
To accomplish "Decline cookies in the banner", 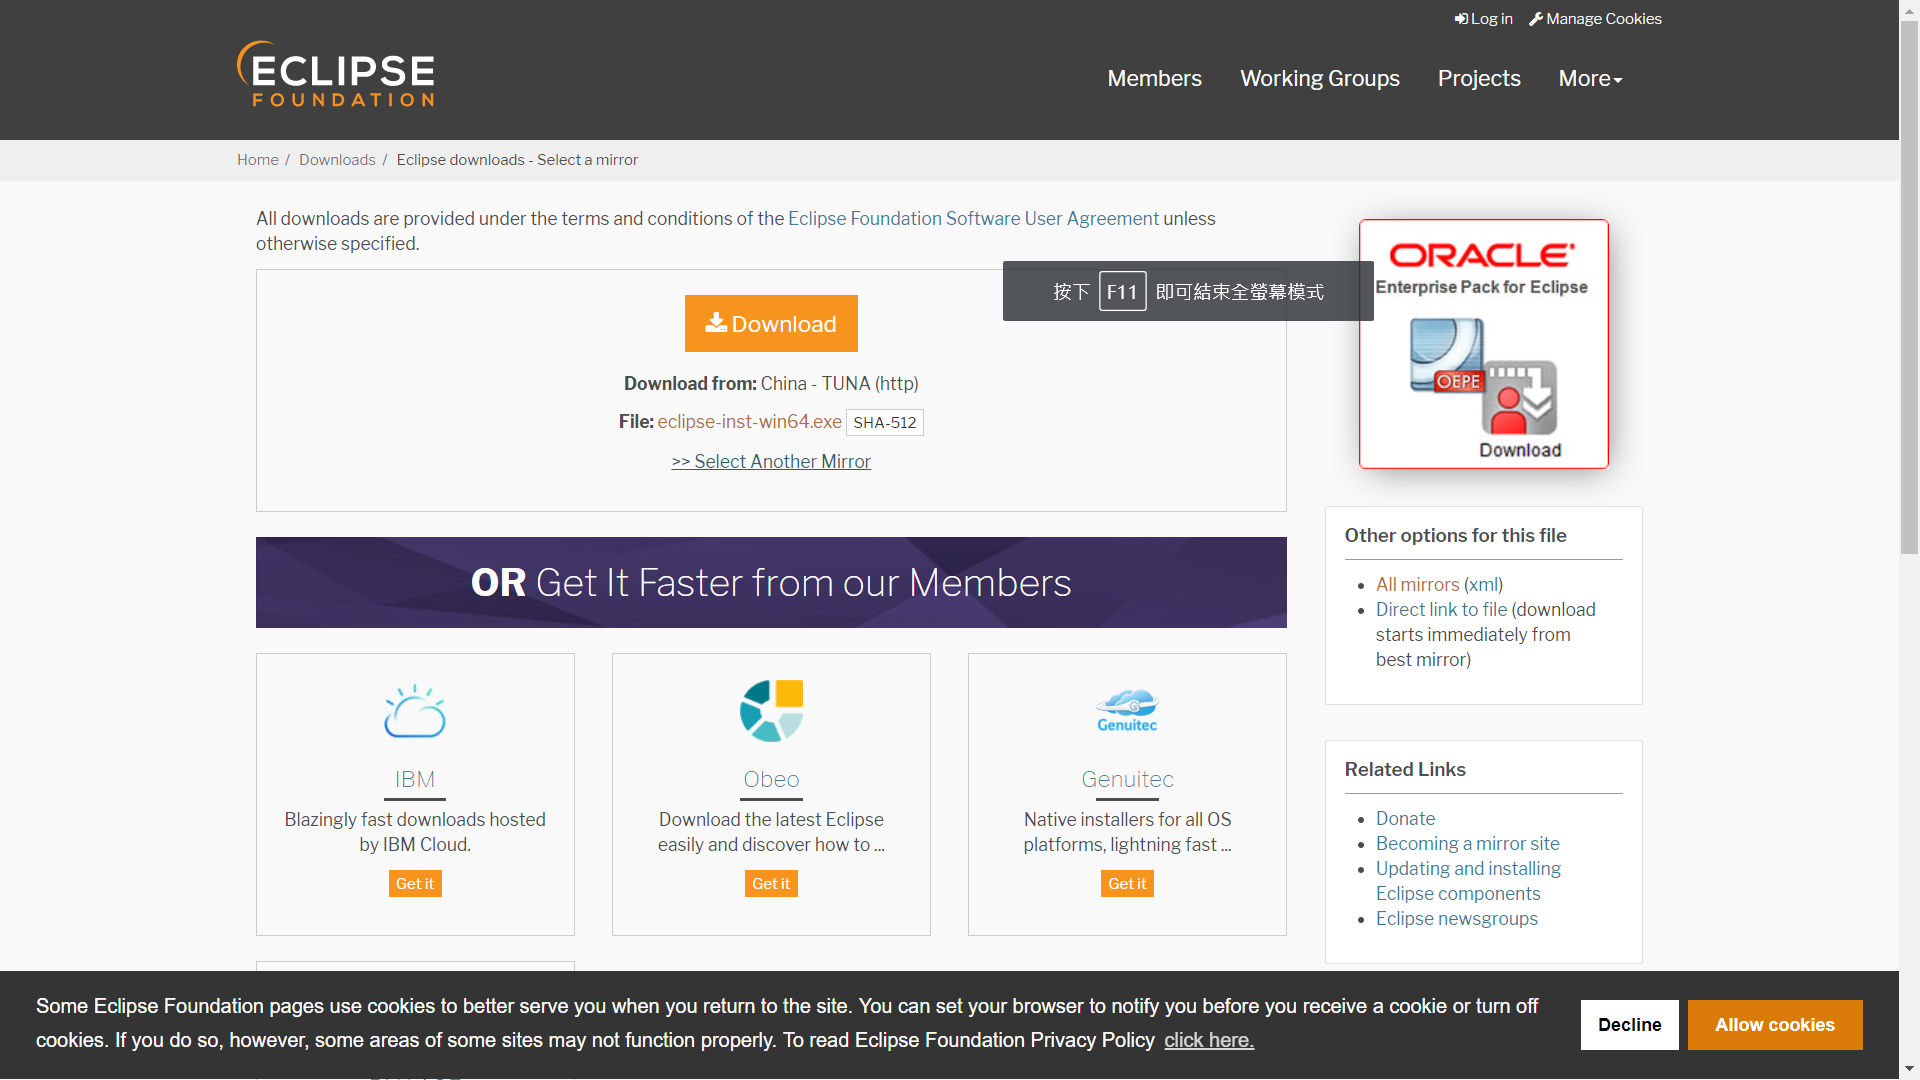I will point(1629,1025).
